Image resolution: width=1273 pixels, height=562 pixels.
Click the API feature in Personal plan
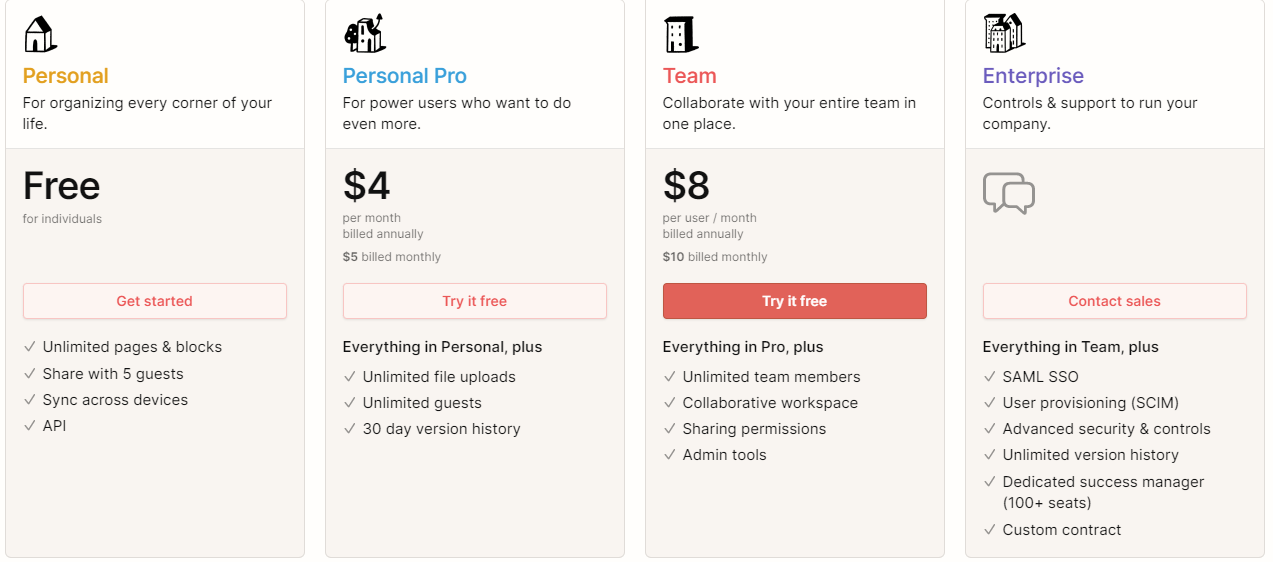pos(55,425)
